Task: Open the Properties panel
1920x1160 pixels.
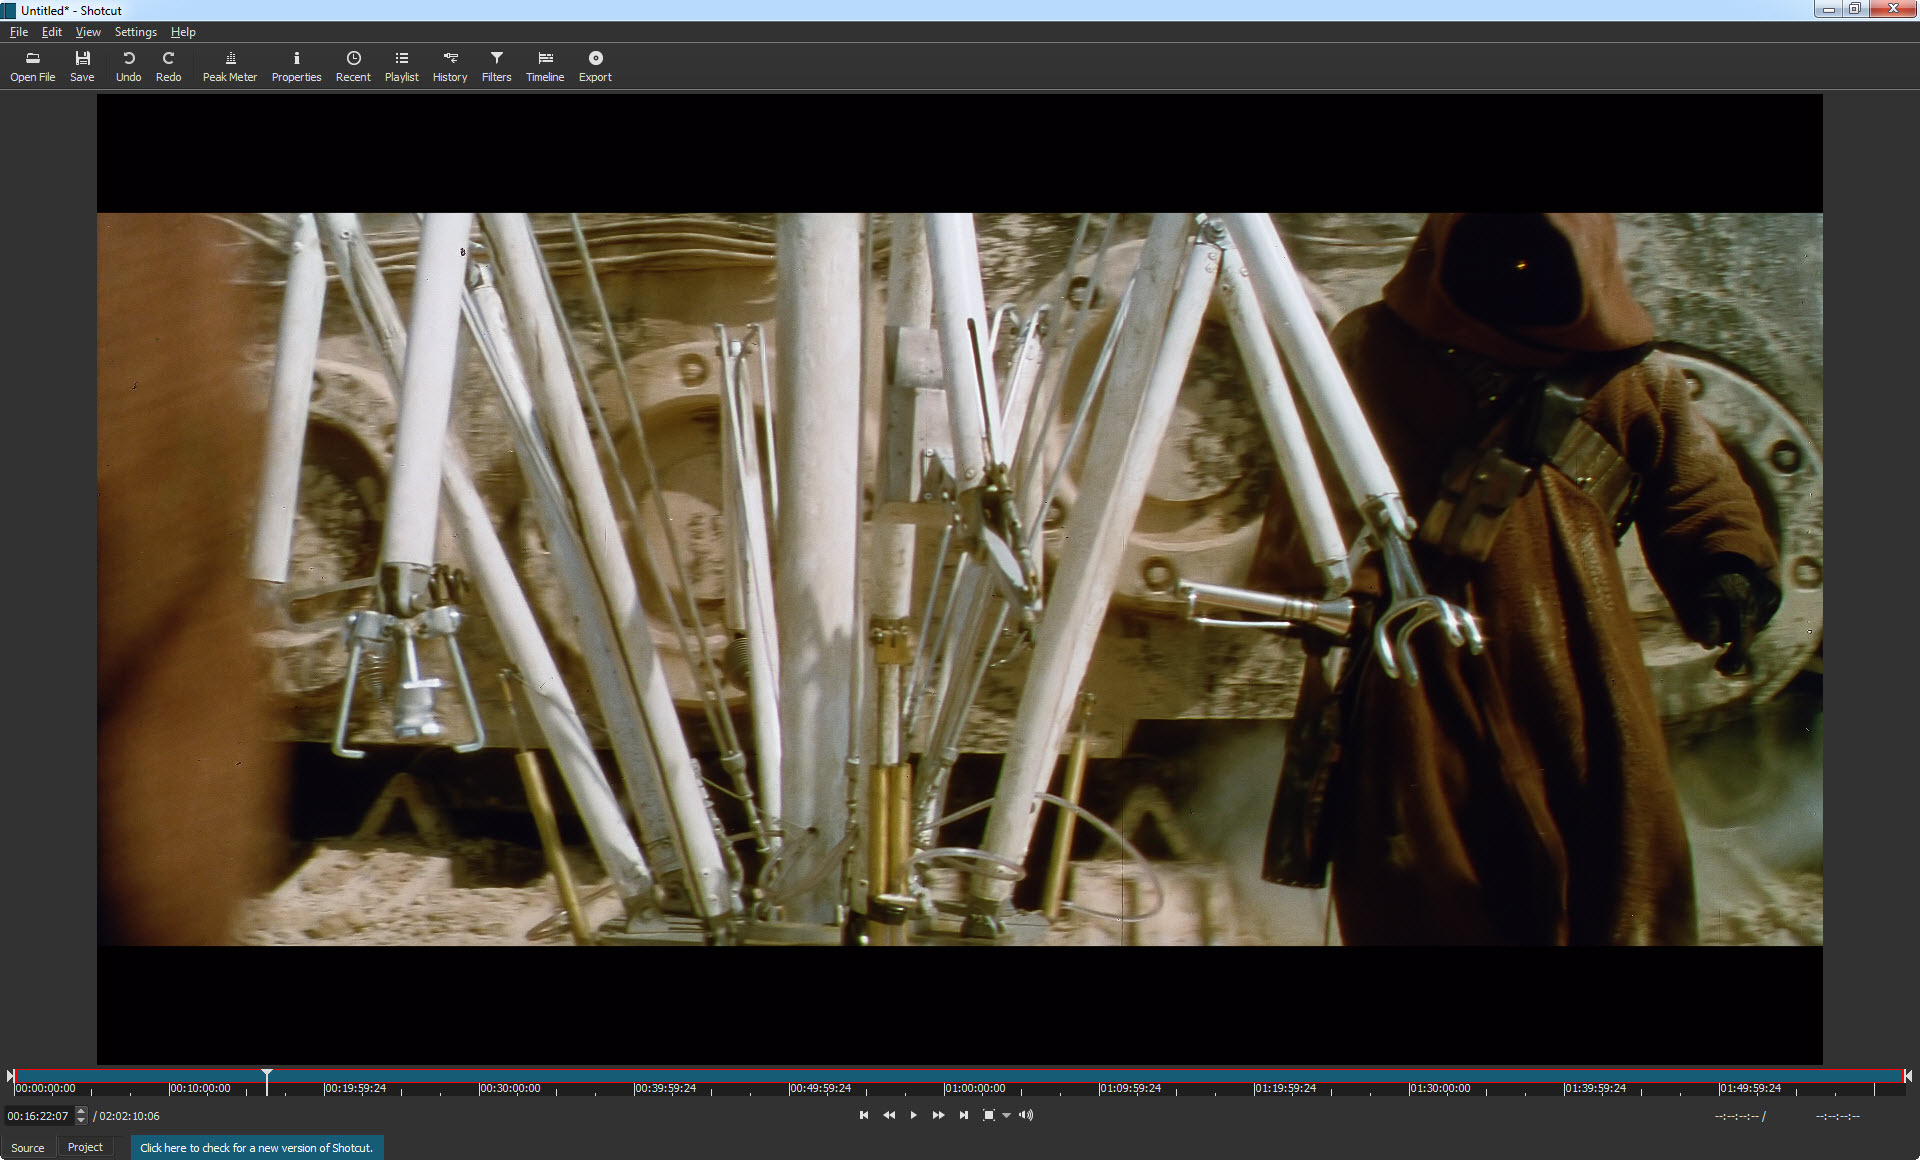Action: 296,66
